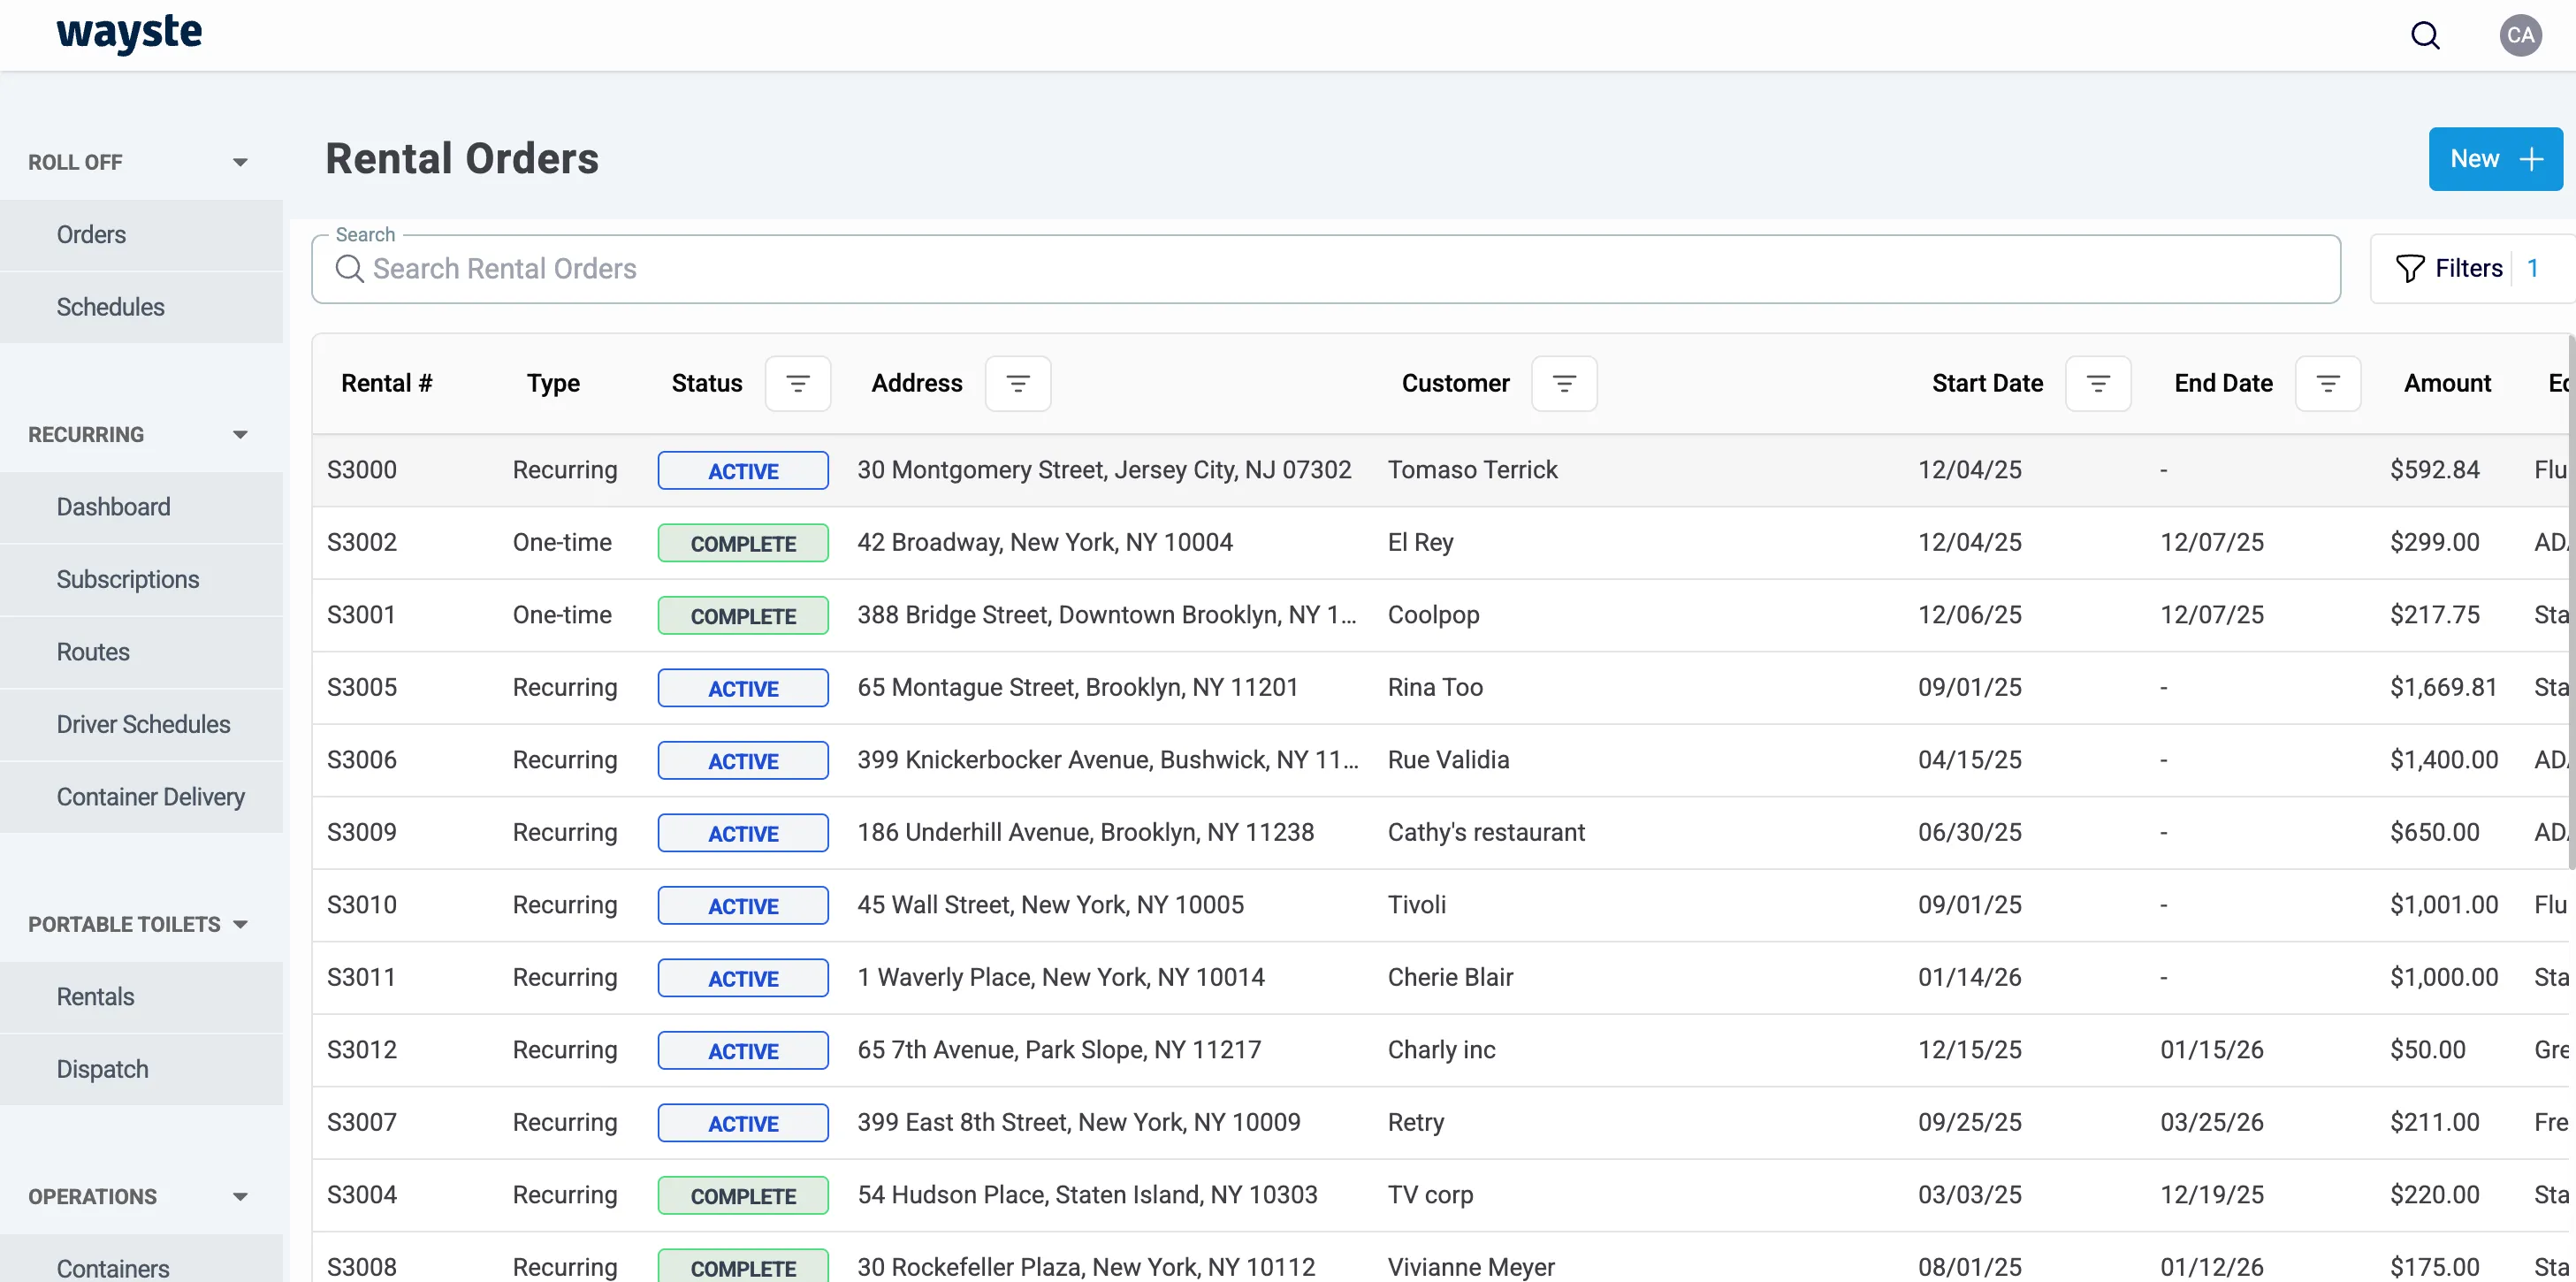Collapse the OPERATIONS sidebar section
The width and height of the screenshot is (2576, 1282).
(x=240, y=1197)
